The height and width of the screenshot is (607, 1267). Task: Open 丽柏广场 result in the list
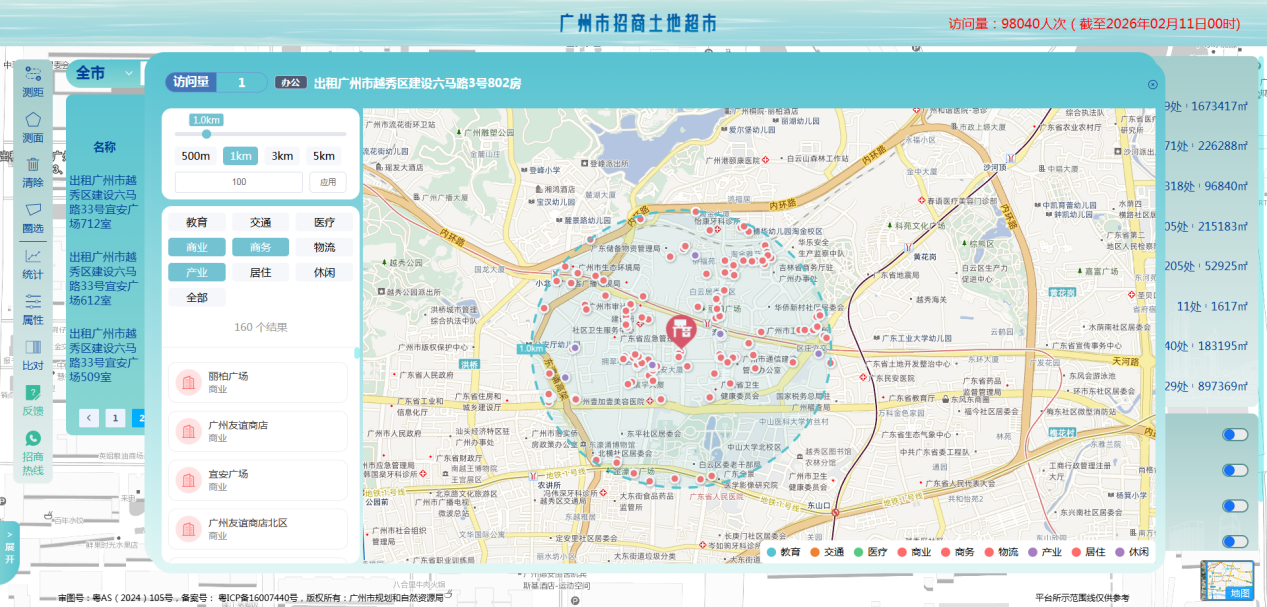point(259,382)
